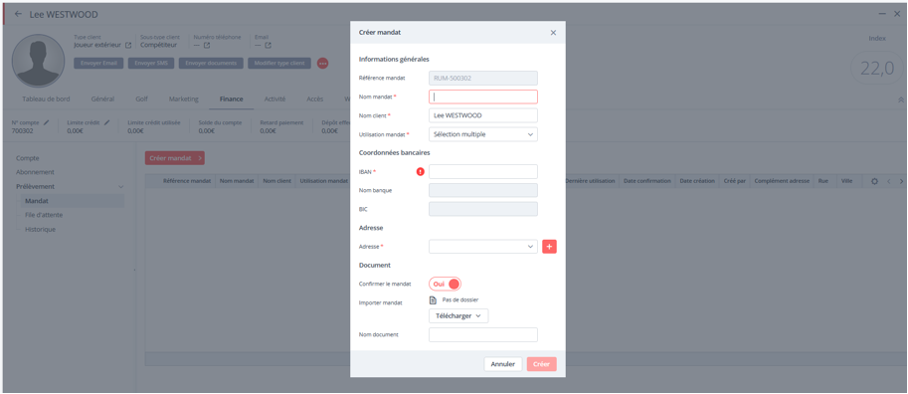Switch to Activité tab

pos(274,99)
